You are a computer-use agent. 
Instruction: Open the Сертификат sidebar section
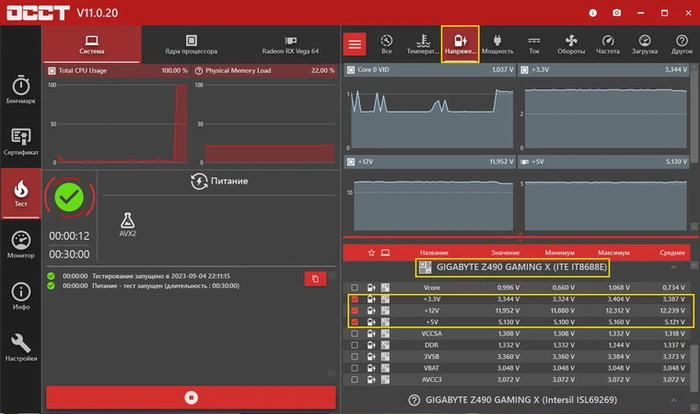point(21,142)
